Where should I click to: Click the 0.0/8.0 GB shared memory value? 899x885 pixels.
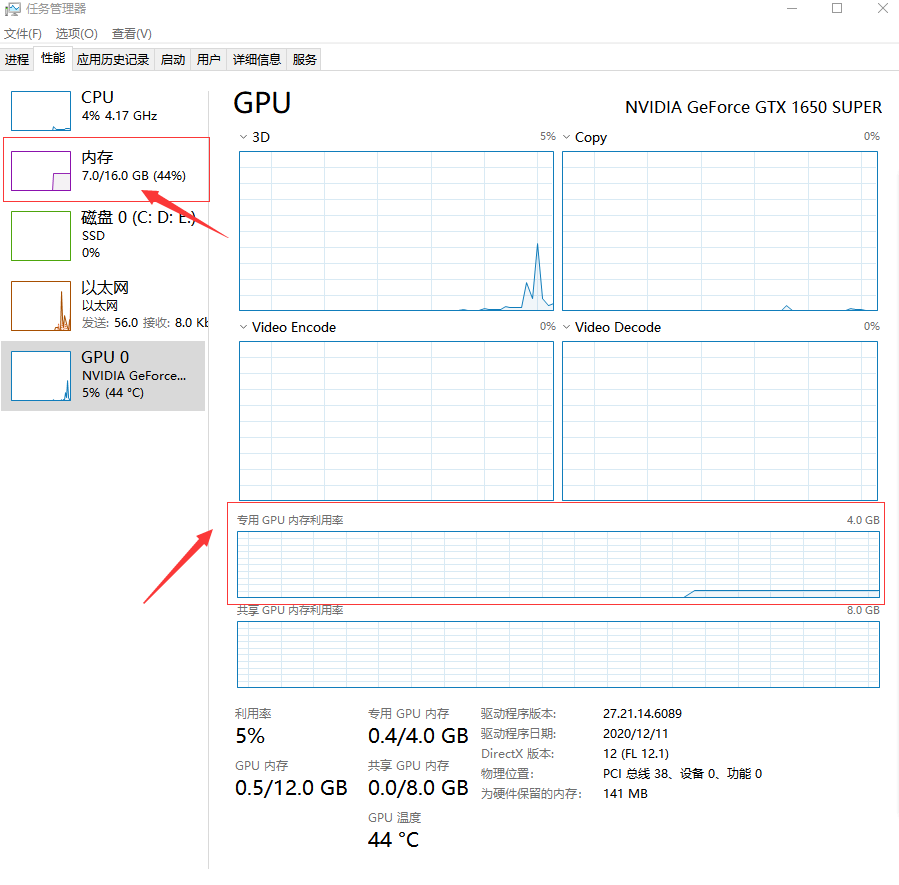coord(418,788)
